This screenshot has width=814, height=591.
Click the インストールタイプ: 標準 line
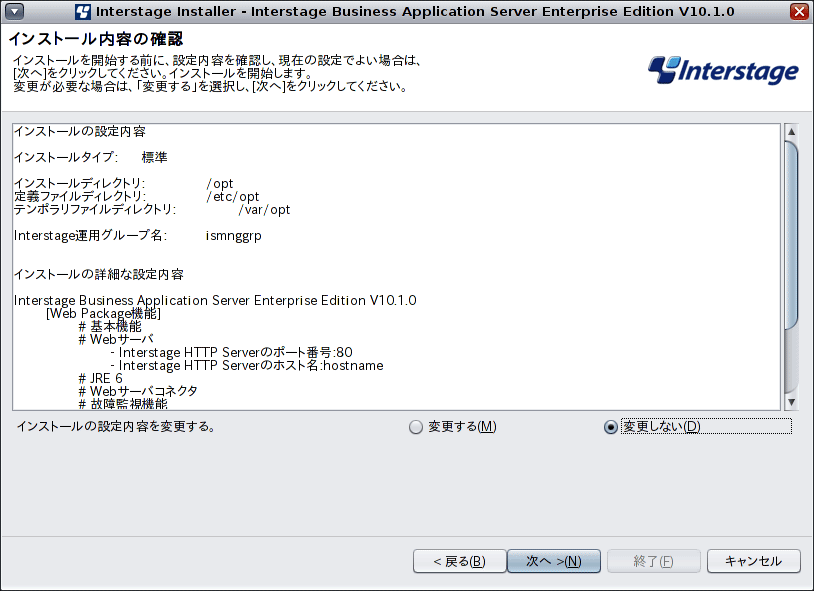pos(91,157)
